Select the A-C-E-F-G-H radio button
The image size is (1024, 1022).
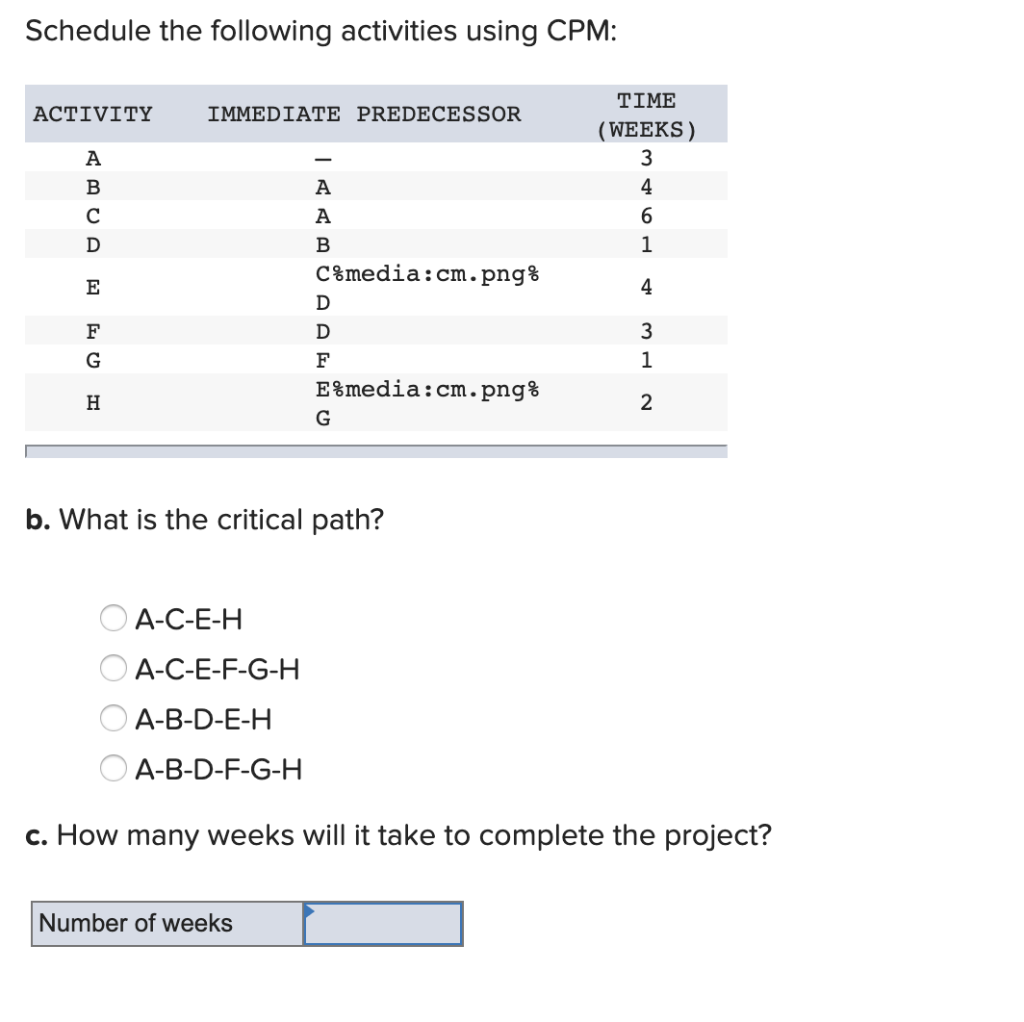pos(113,668)
